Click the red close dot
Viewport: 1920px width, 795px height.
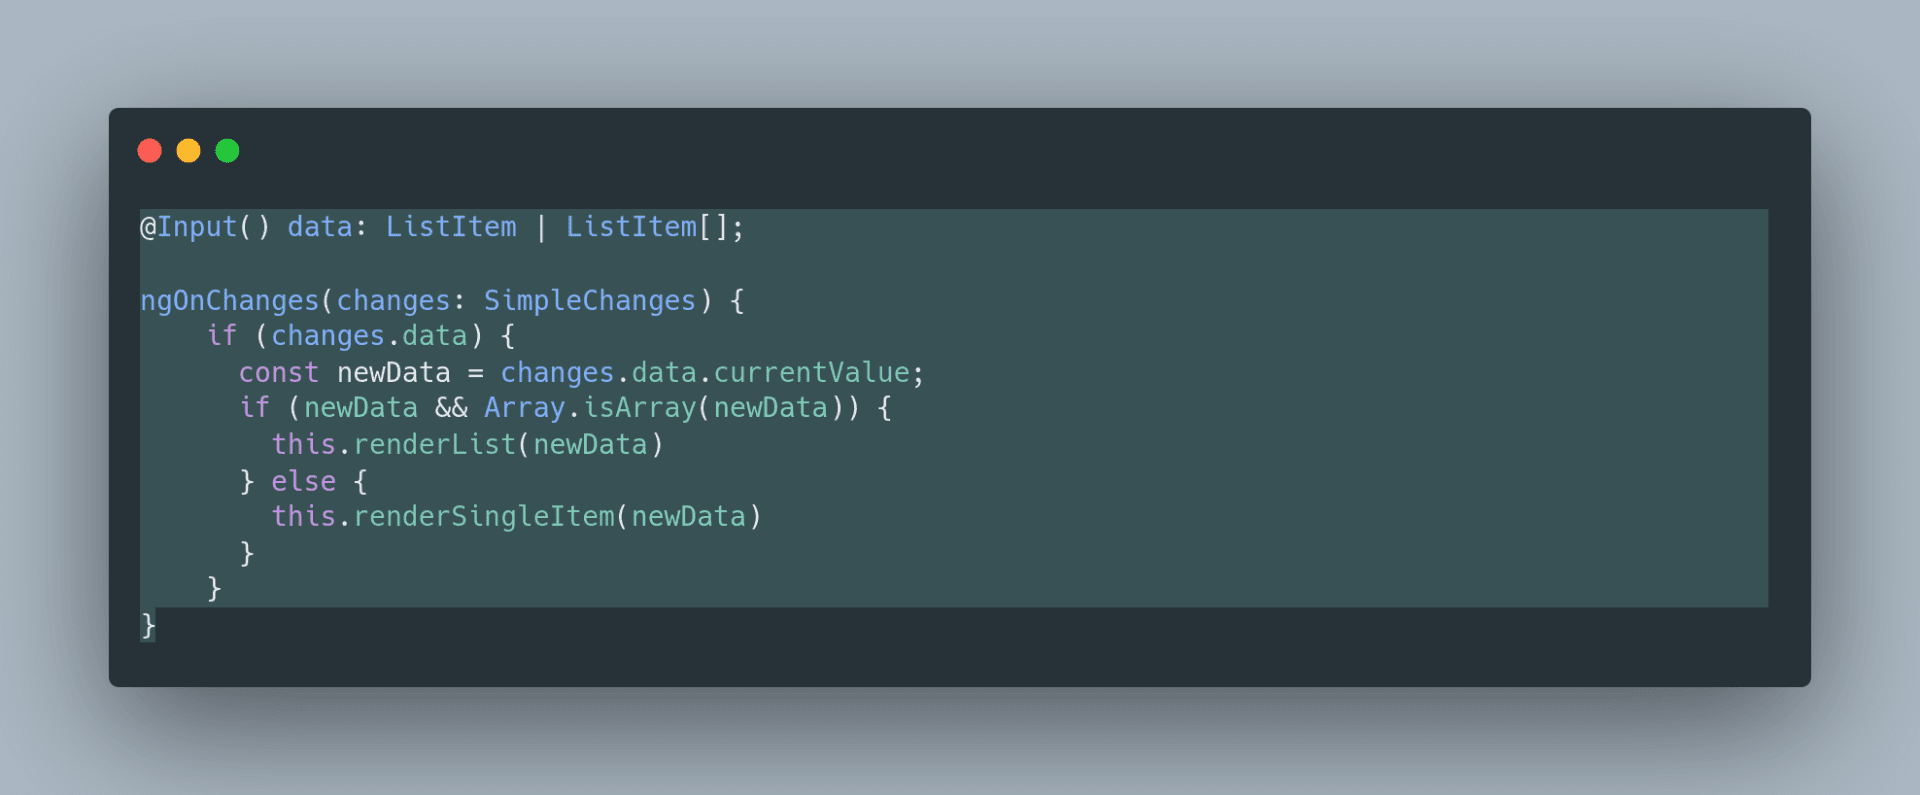(x=150, y=151)
